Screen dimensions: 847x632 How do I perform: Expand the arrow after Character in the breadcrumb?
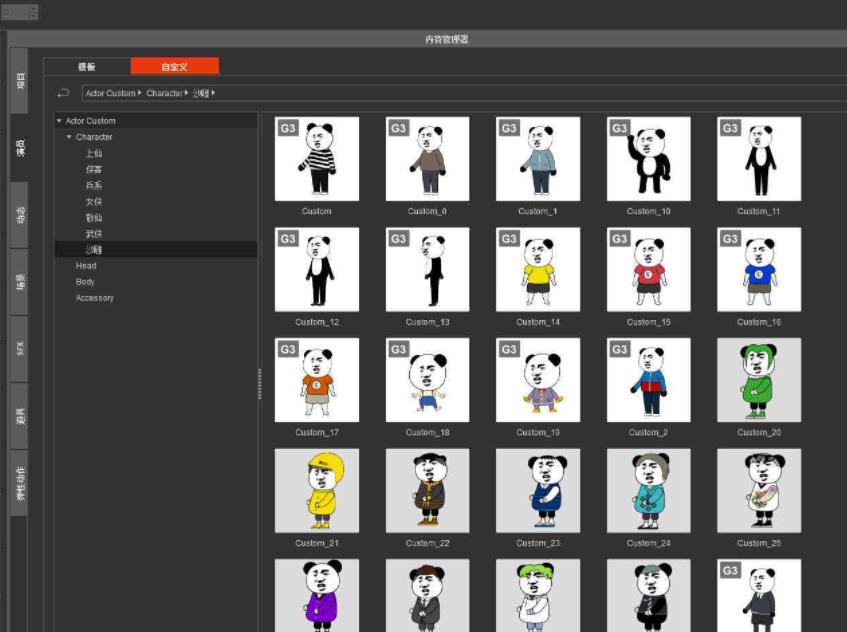pos(186,93)
